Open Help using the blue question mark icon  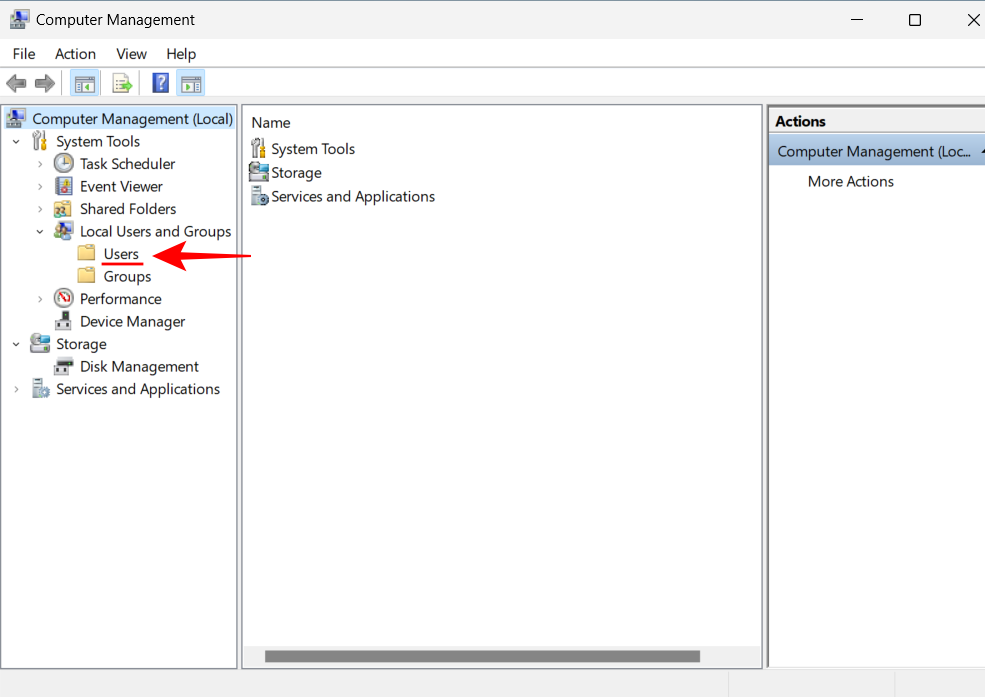coord(160,83)
